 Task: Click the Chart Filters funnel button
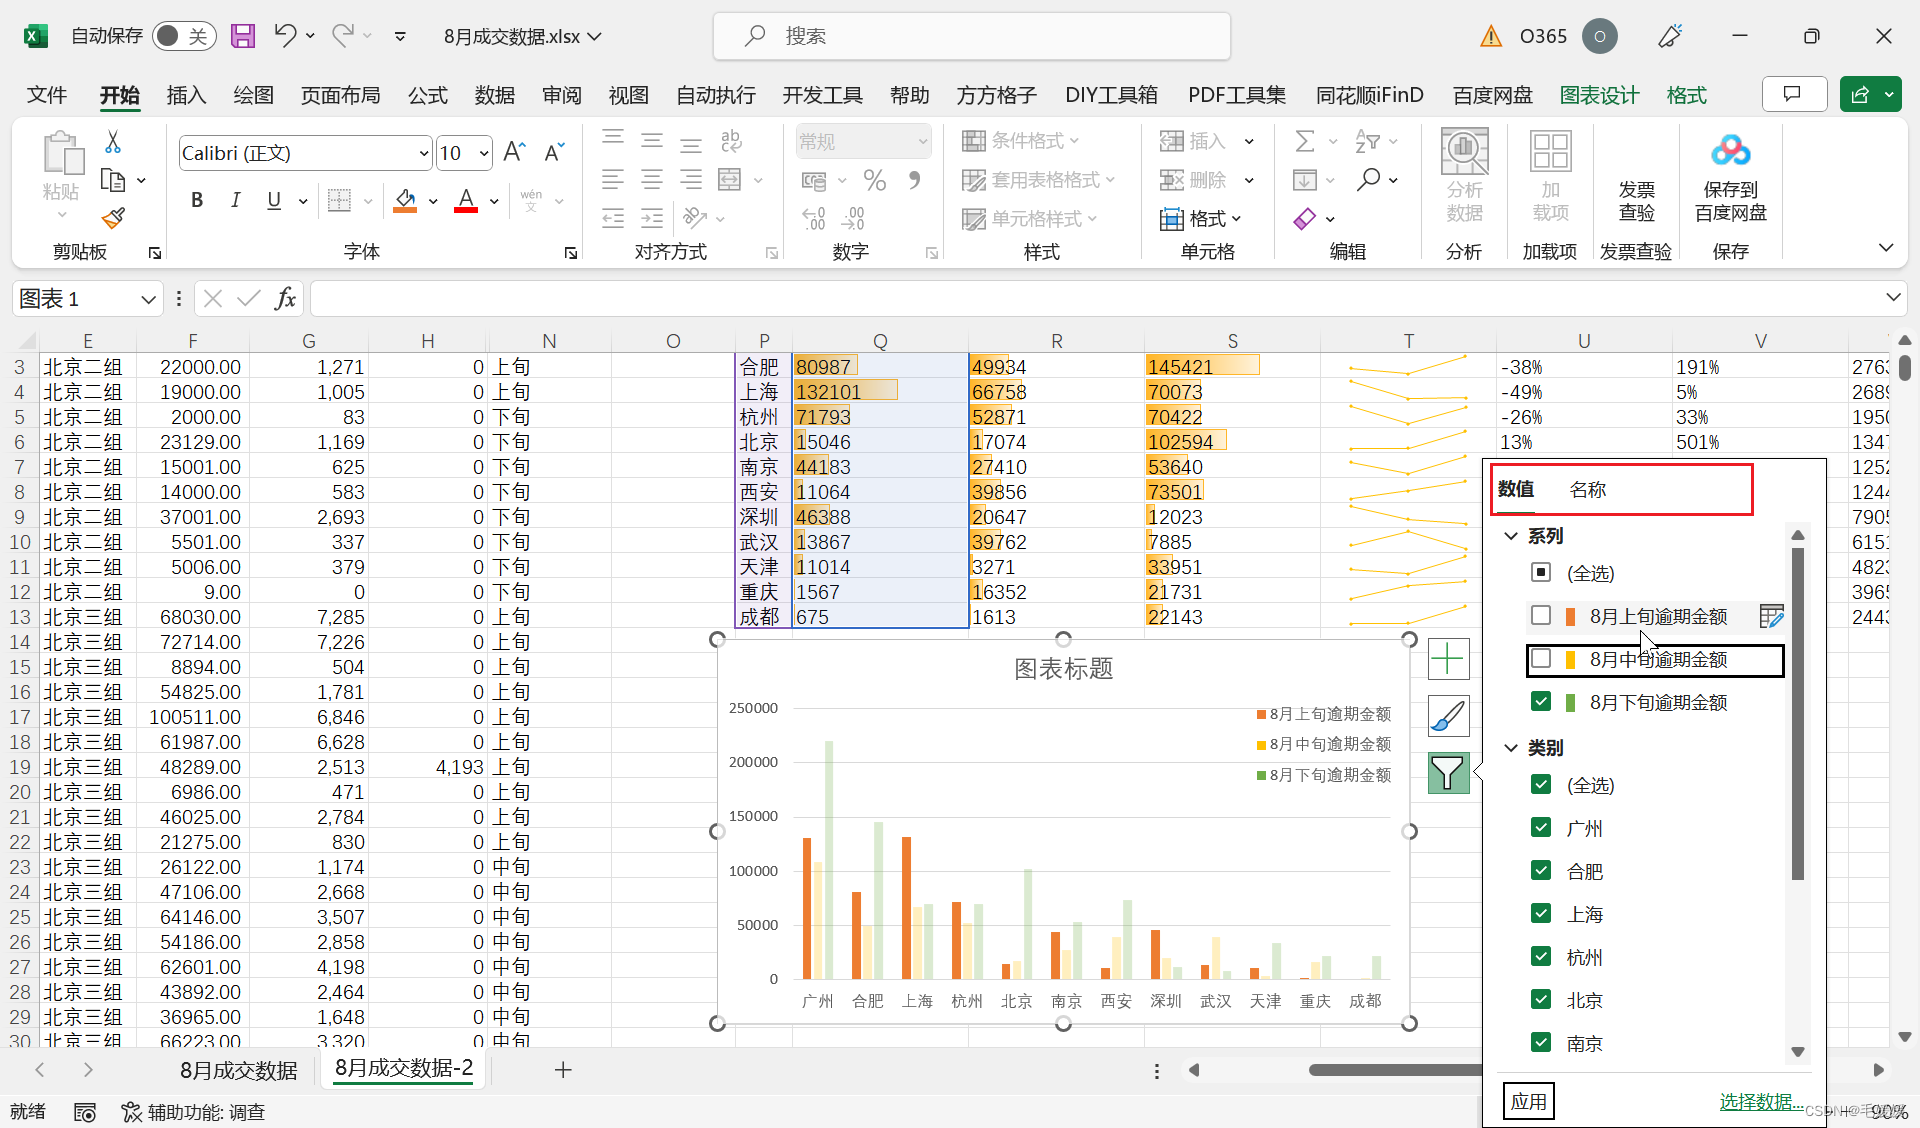(x=1448, y=773)
